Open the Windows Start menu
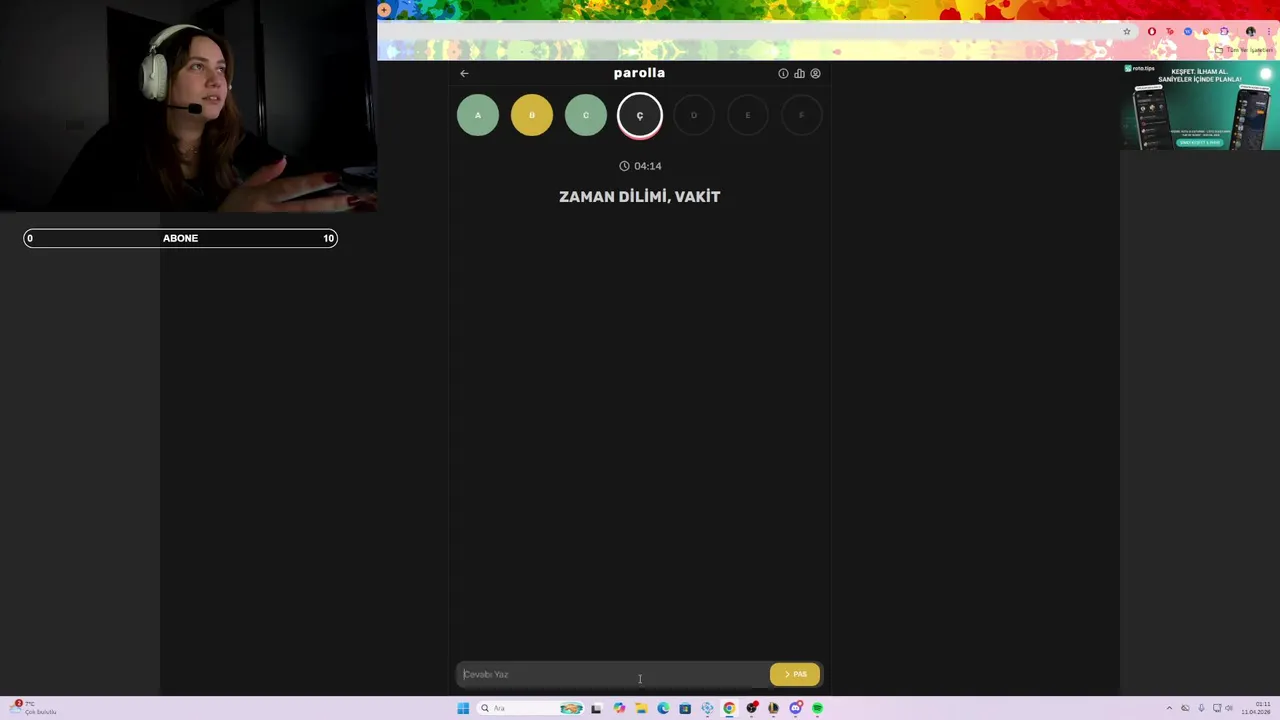The image size is (1280, 720). [463, 708]
